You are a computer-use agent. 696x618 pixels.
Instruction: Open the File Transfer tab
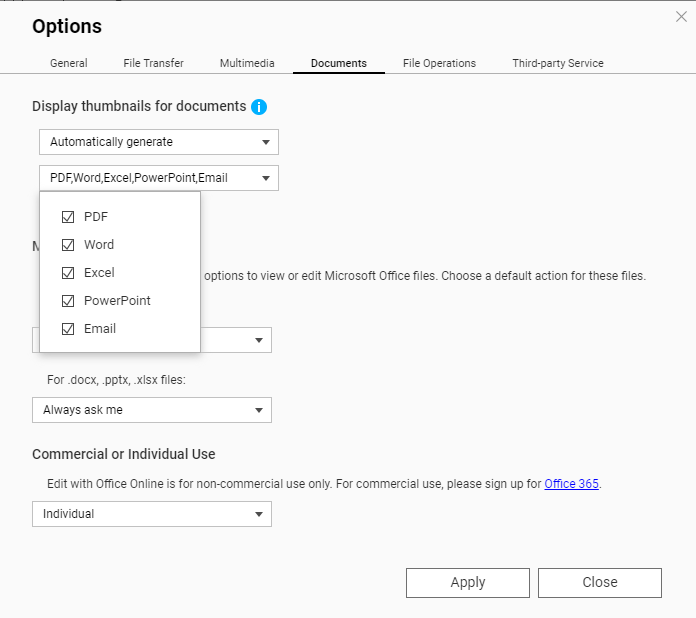pos(153,63)
